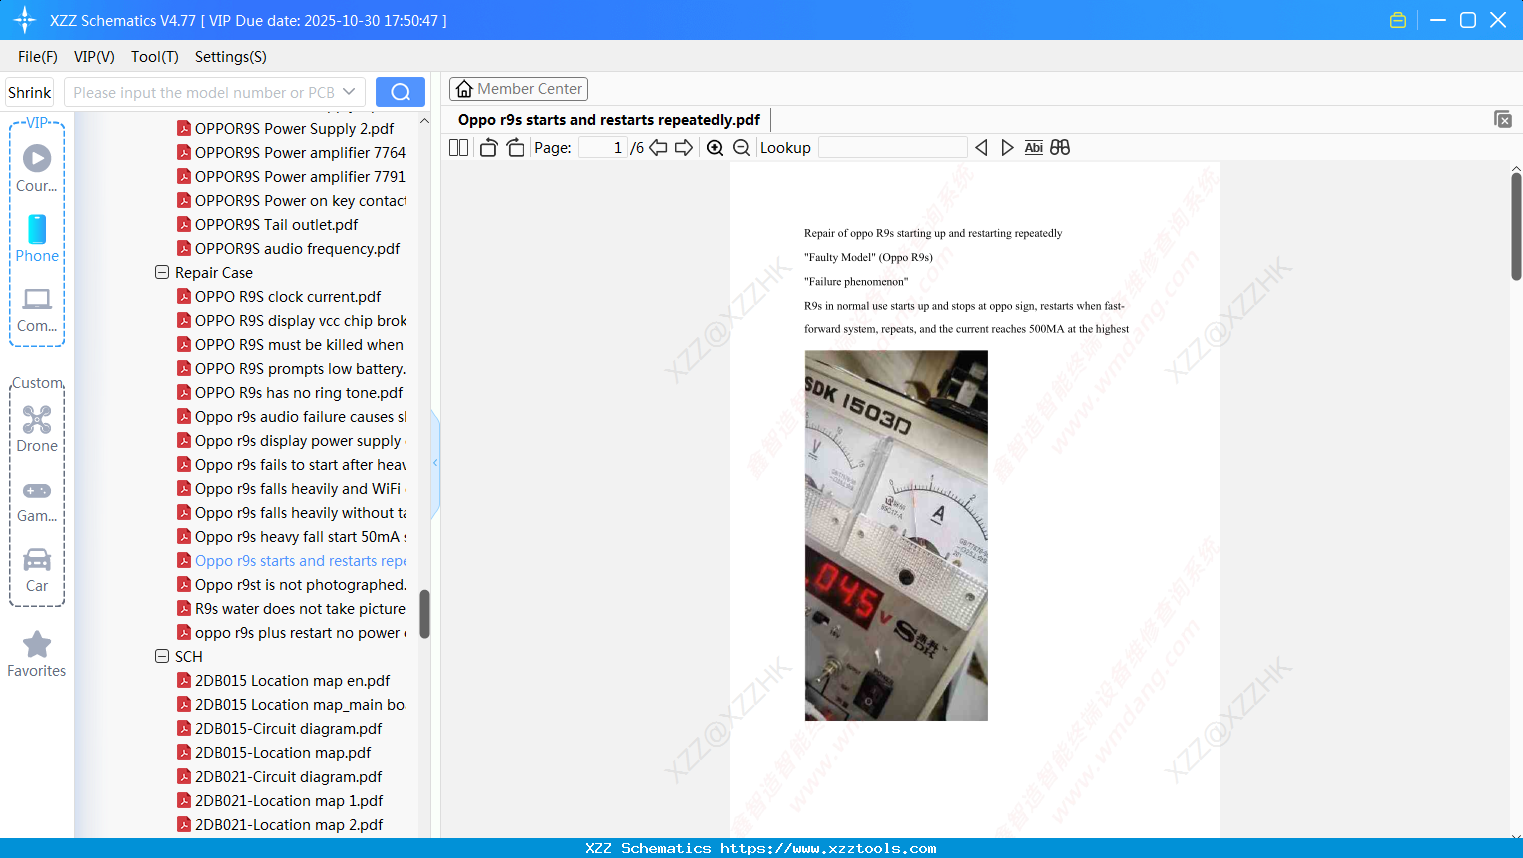Open the Settings(S) menu
1523x858 pixels.
click(231, 57)
